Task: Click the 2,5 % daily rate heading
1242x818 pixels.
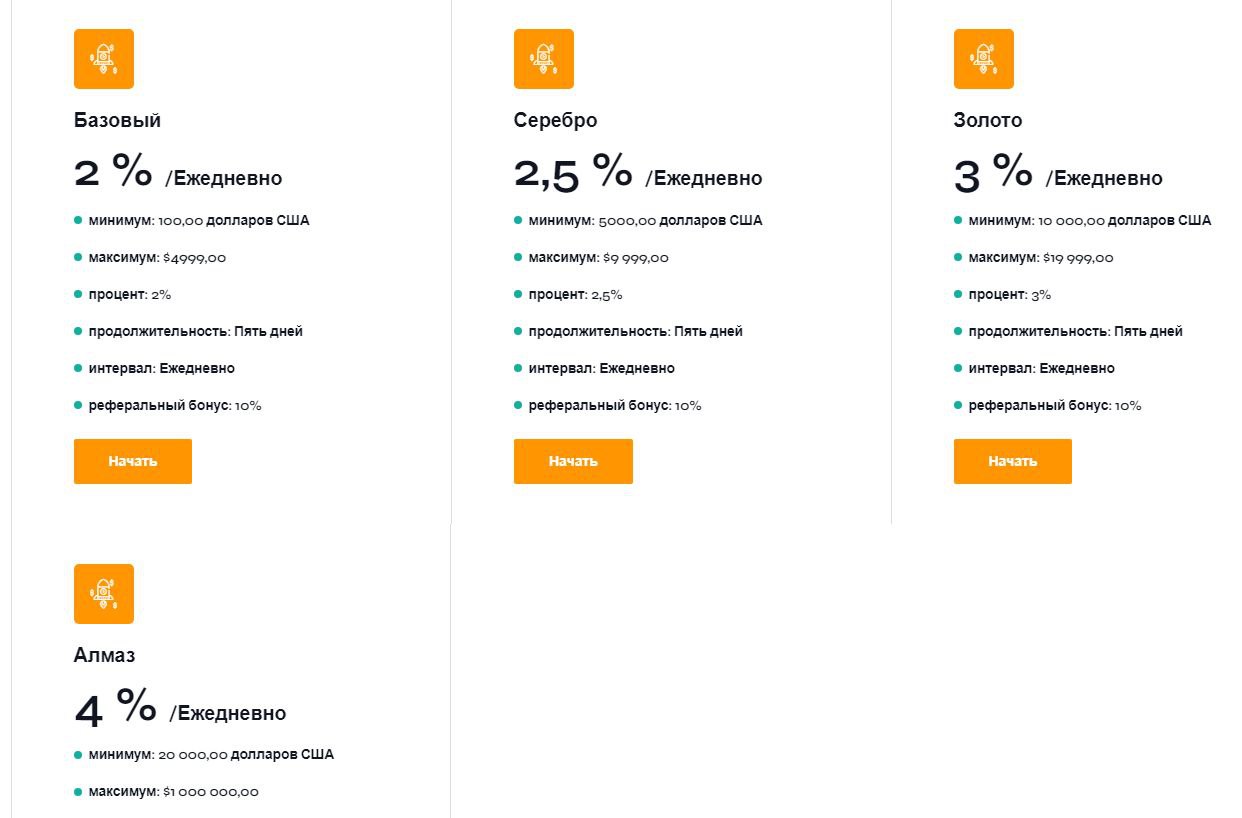Action: (x=638, y=172)
